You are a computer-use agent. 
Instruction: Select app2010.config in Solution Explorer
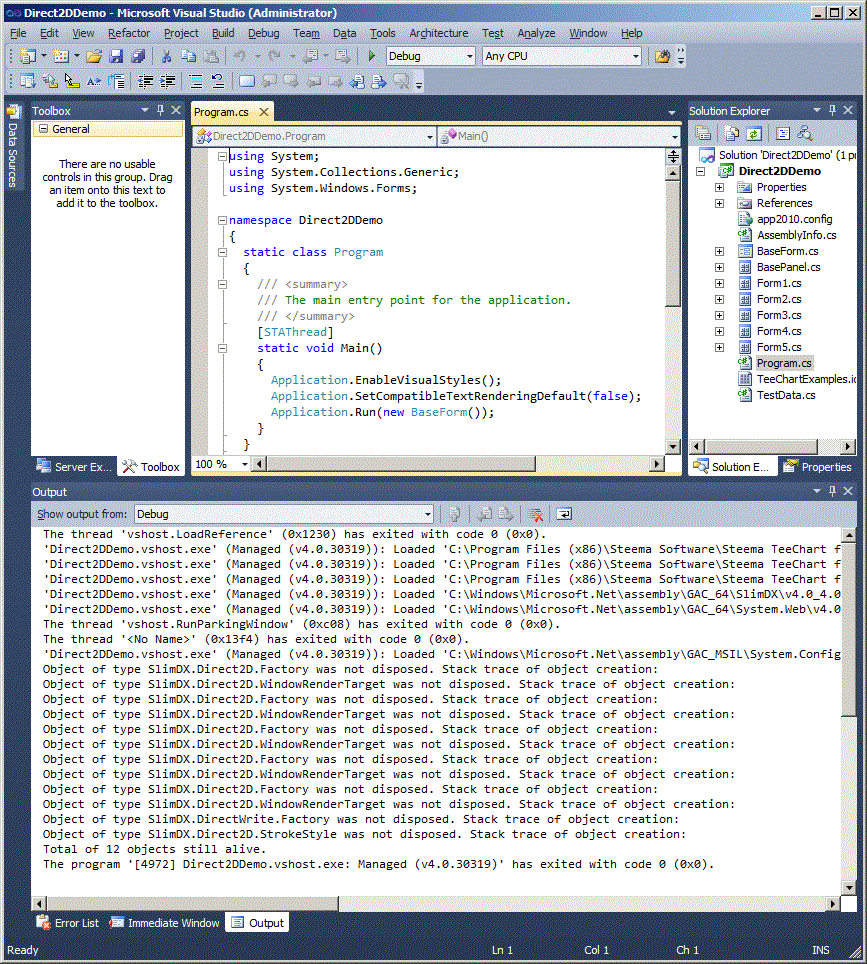[x=794, y=219]
